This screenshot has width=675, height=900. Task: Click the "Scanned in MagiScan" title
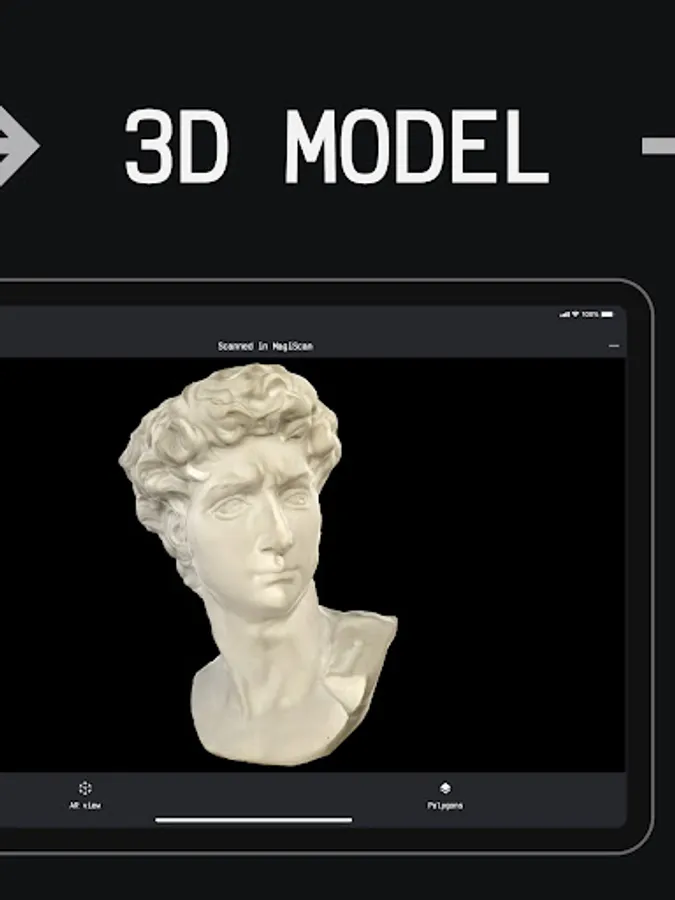click(x=265, y=346)
